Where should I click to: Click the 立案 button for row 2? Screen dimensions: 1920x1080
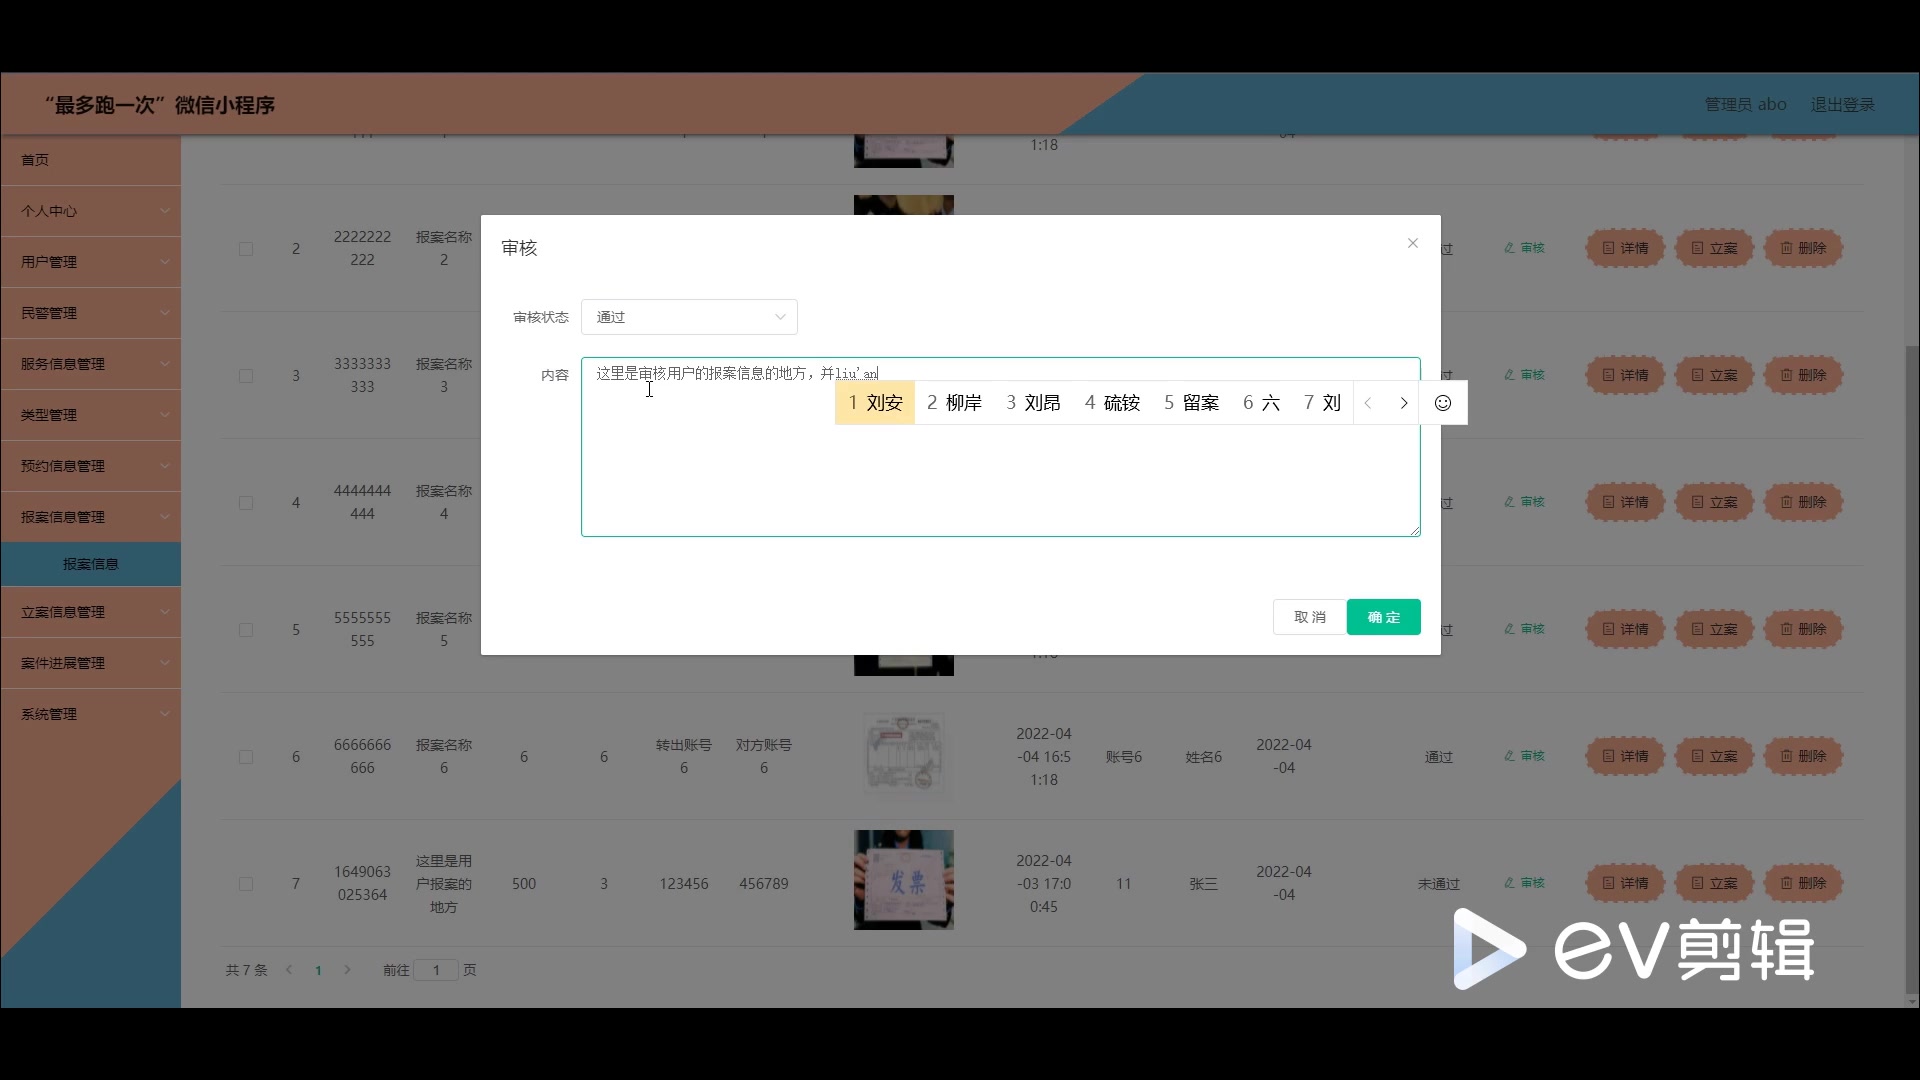coord(1713,248)
